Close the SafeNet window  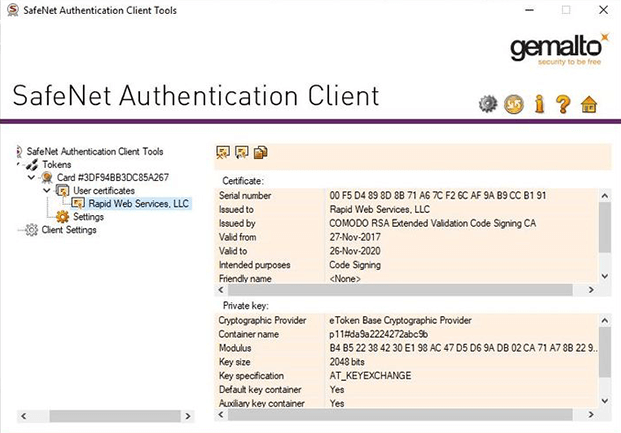[603, 10]
